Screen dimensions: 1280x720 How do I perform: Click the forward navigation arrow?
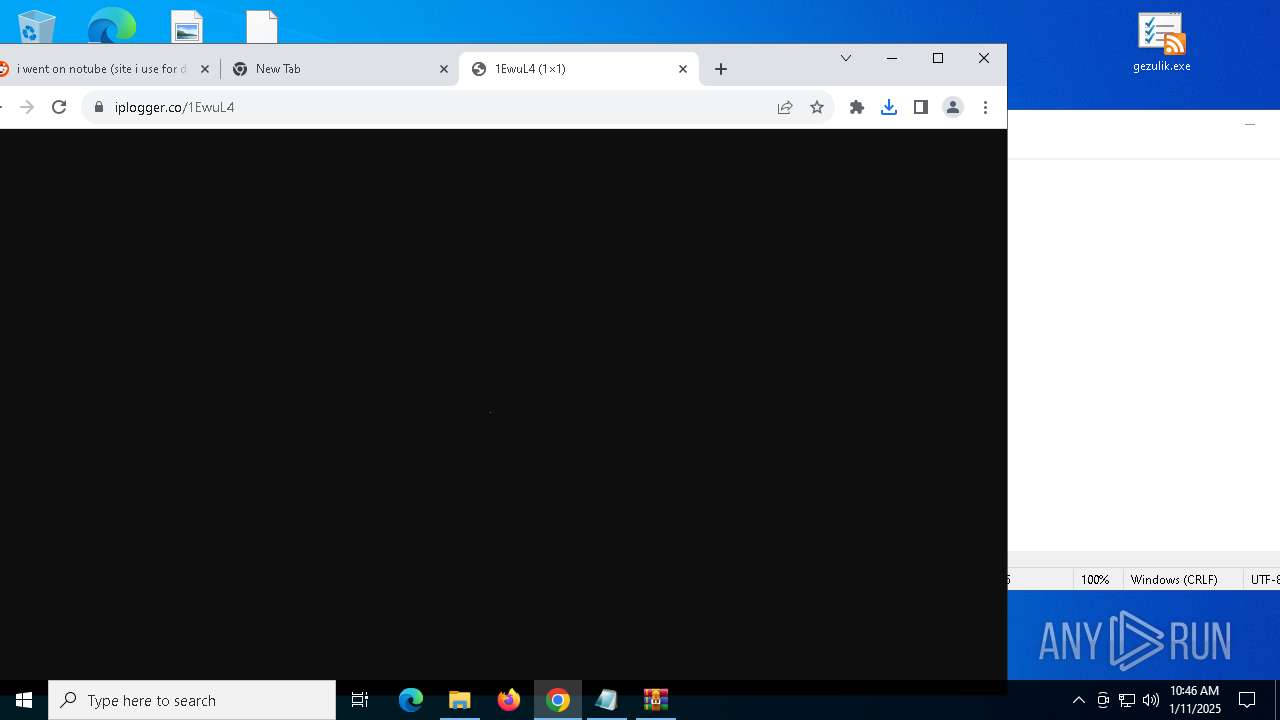27,107
